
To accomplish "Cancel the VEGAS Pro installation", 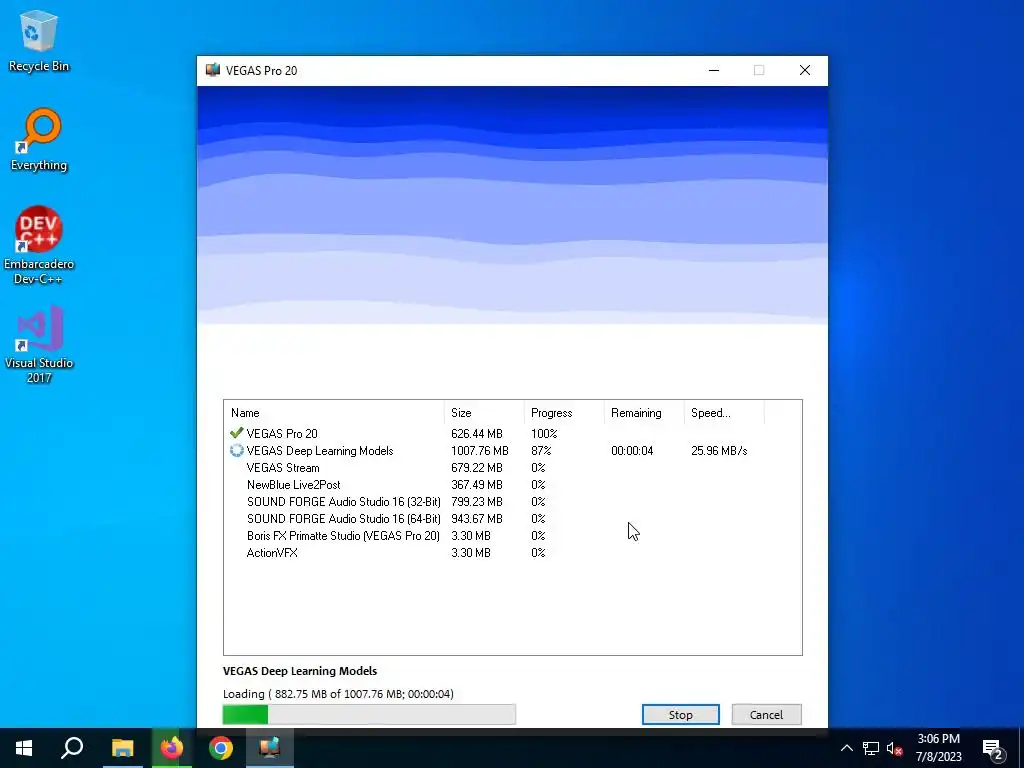I will (x=766, y=714).
